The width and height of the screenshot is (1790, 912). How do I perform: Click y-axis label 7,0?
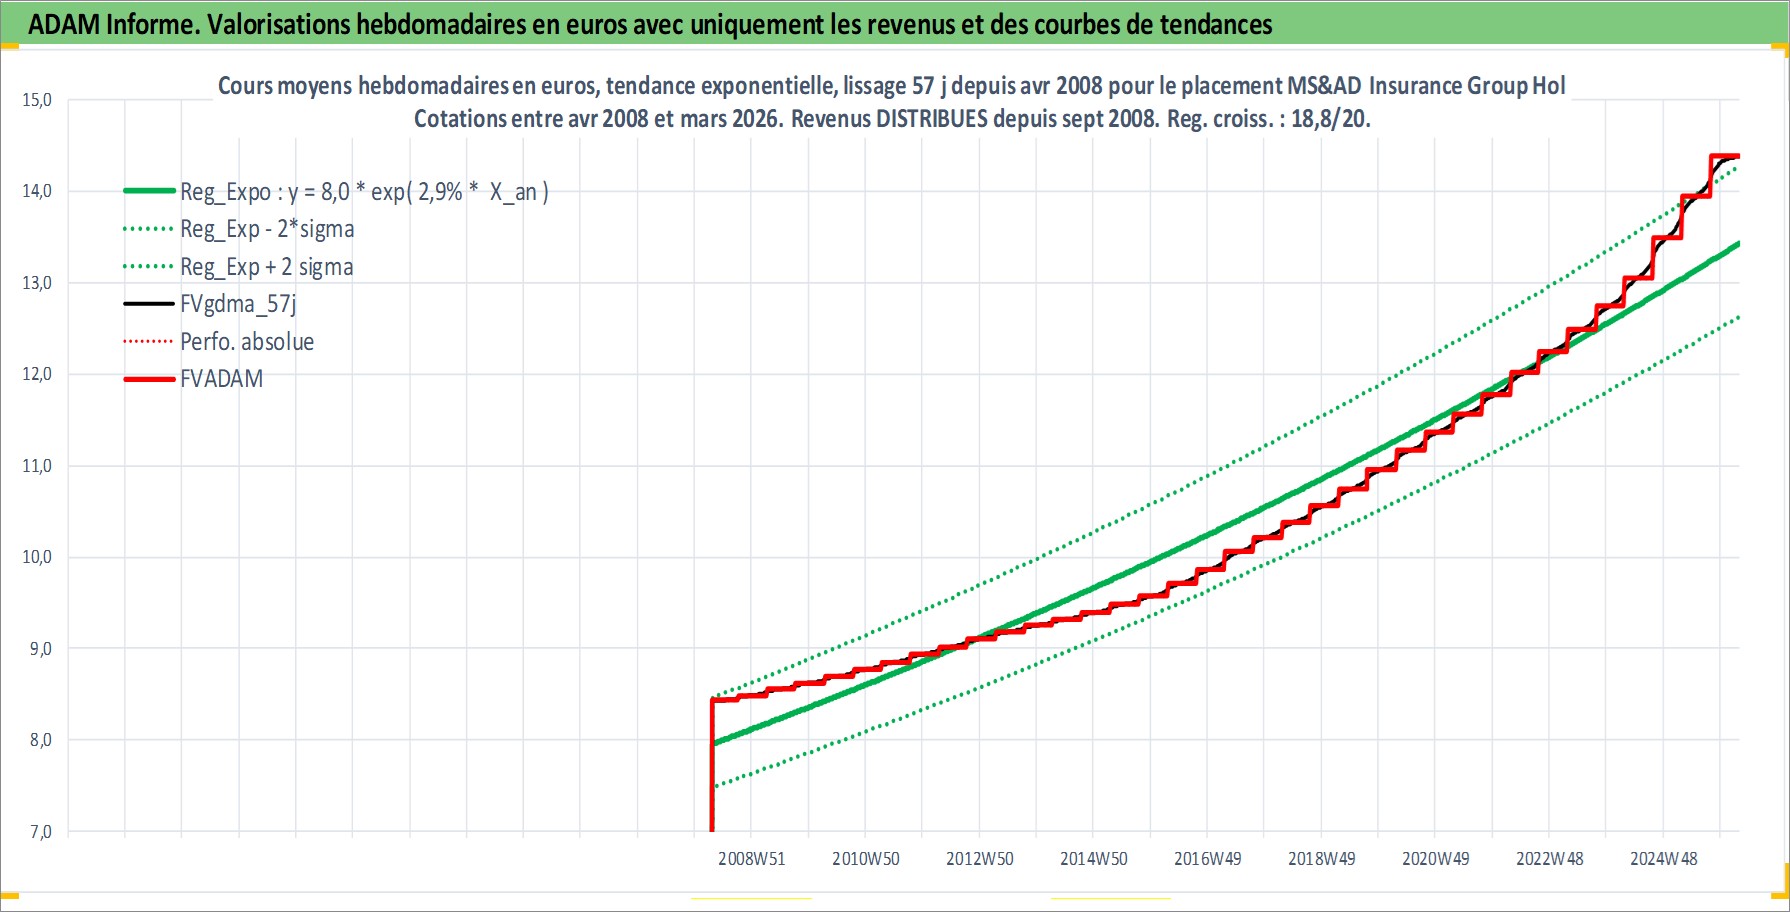40,832
